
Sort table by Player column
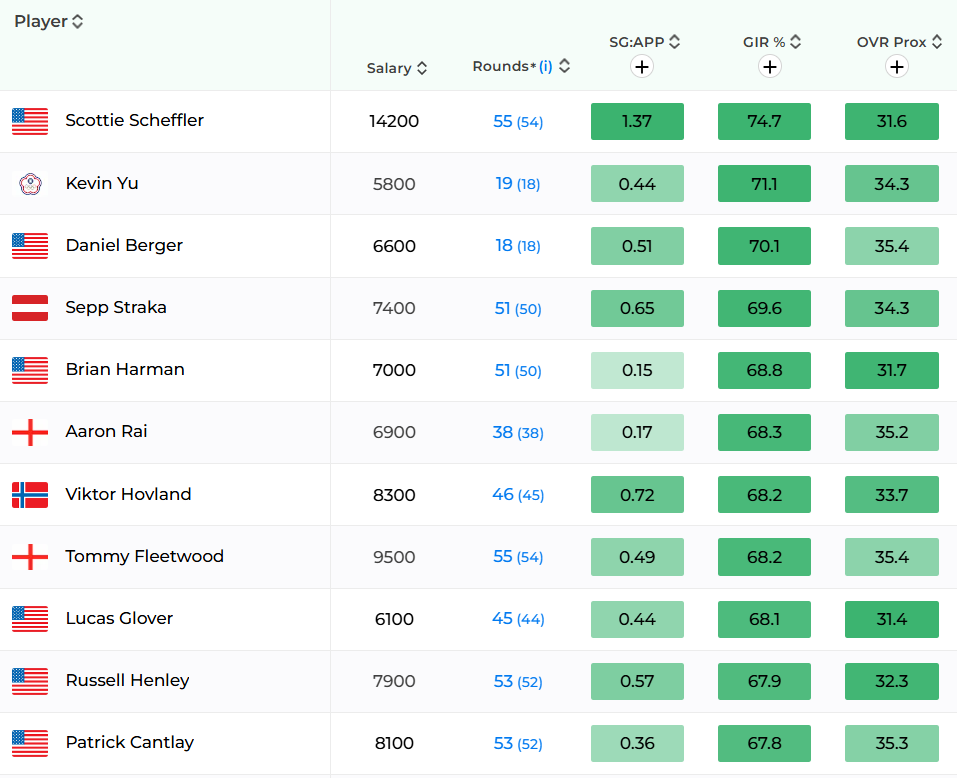tap(49, 21)
